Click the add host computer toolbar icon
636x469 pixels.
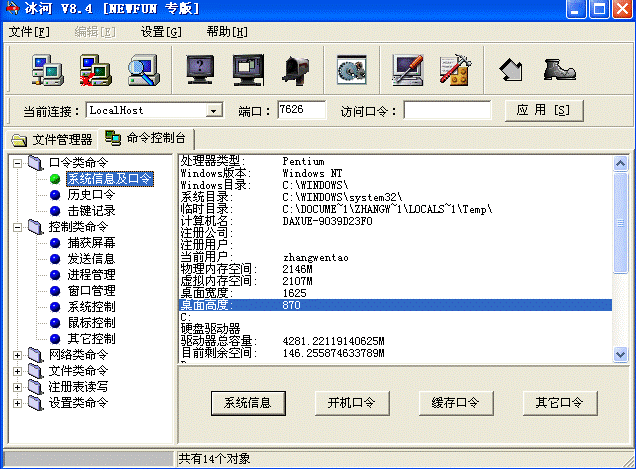pyautogui.click(x=47, y=70)
